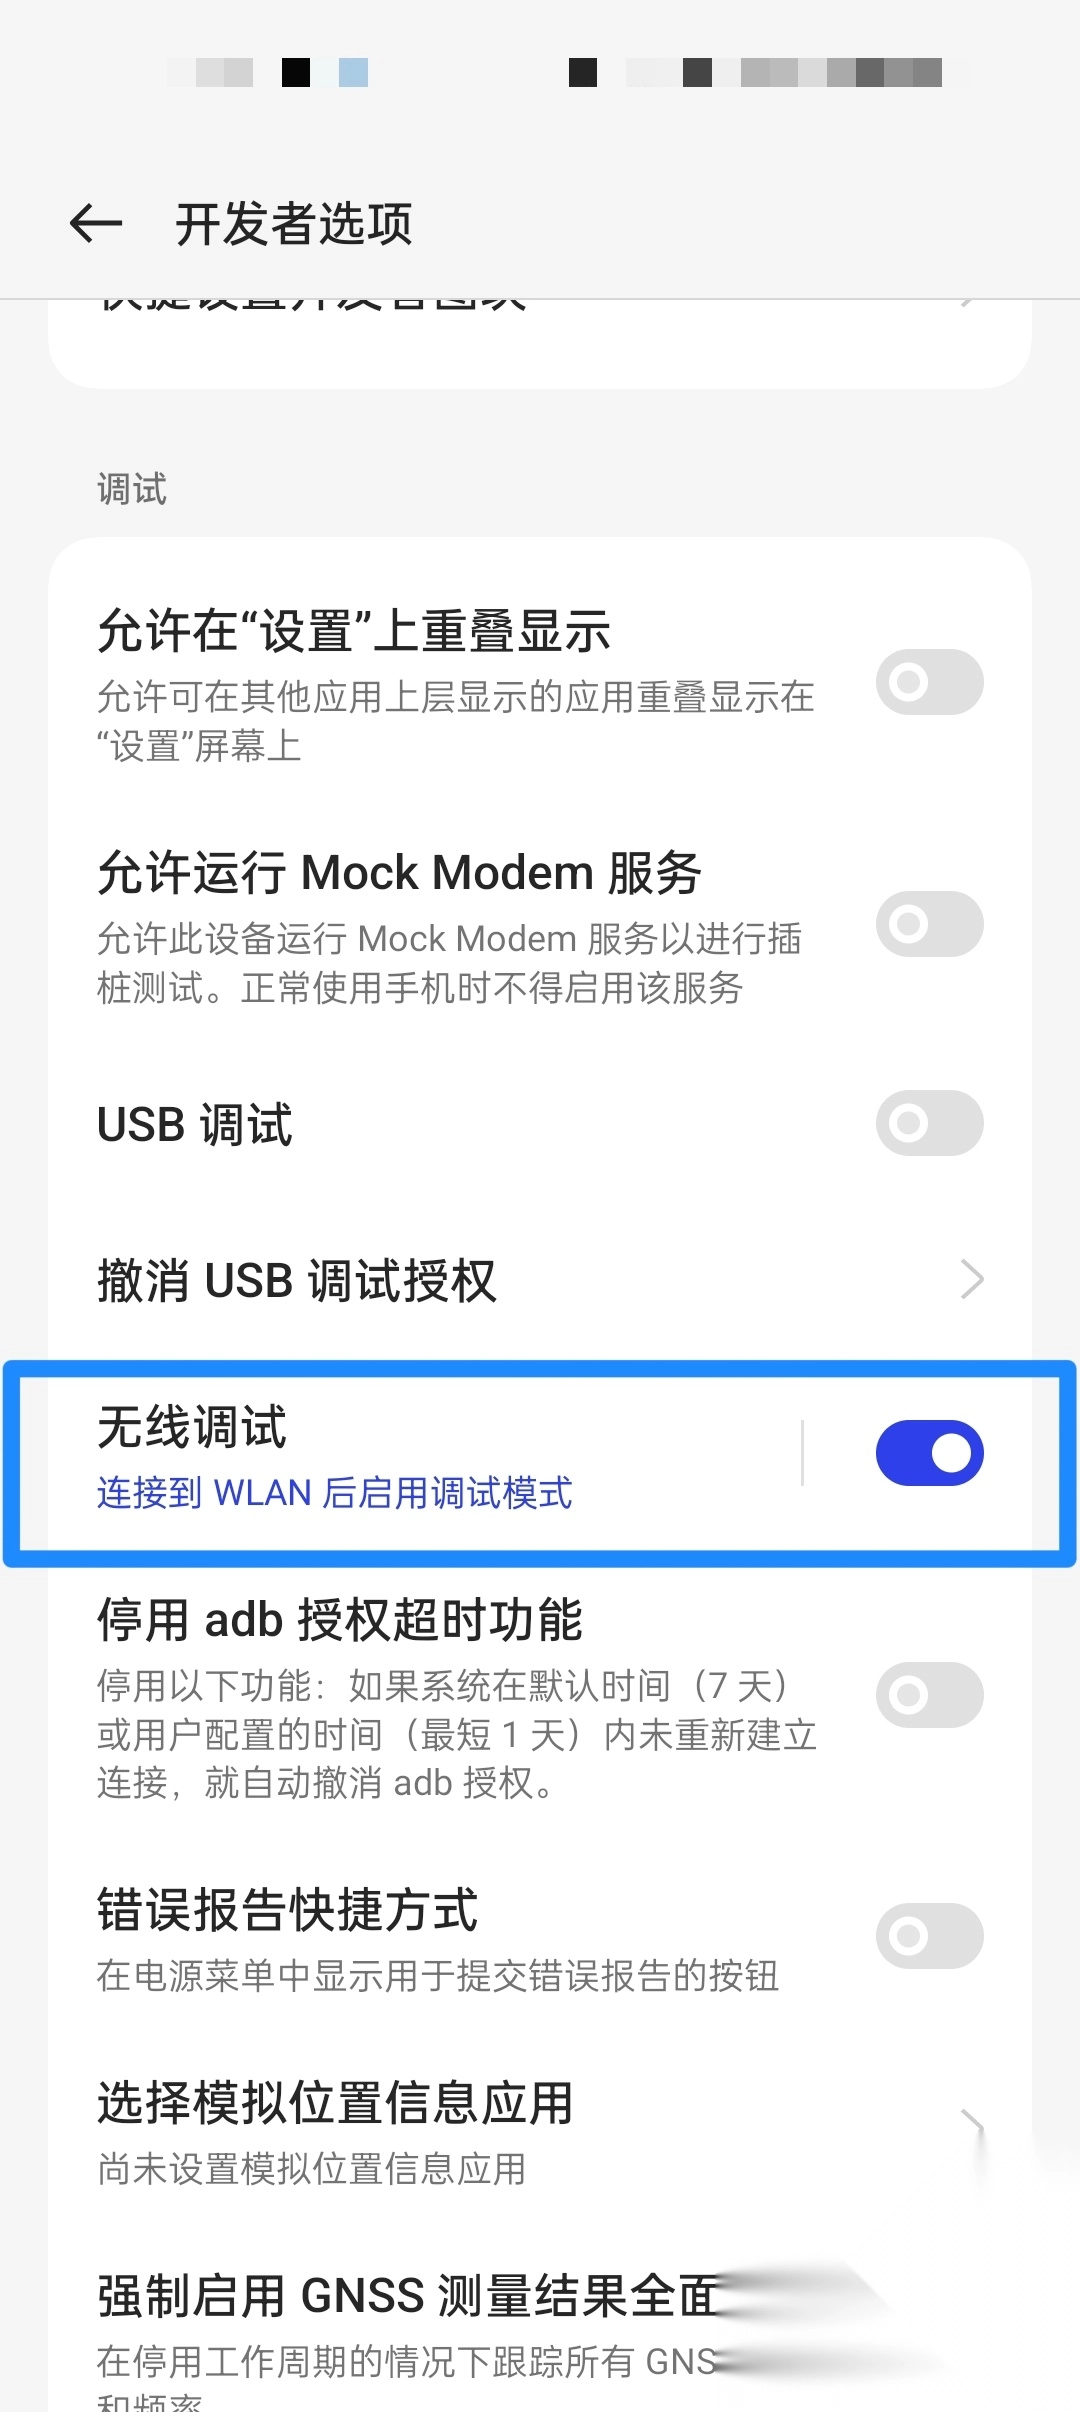Tap the USB 调试 label
Screen dimensions: 1080x2412
point(195,1124)
